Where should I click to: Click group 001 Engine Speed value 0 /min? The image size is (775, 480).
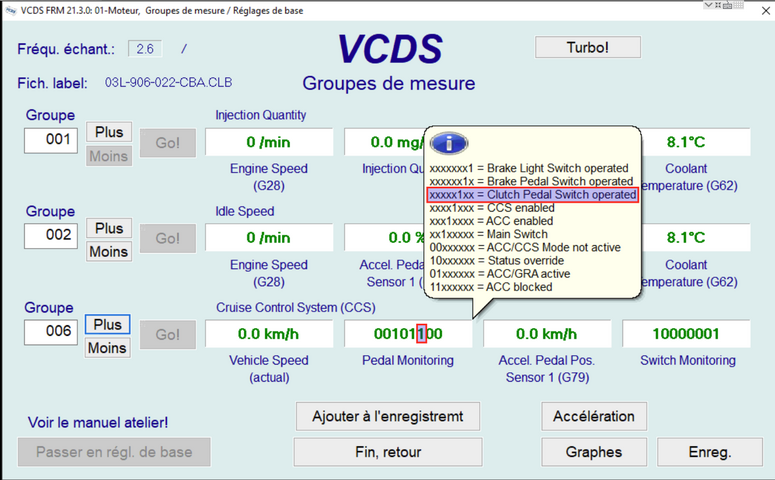pos(269,142)
